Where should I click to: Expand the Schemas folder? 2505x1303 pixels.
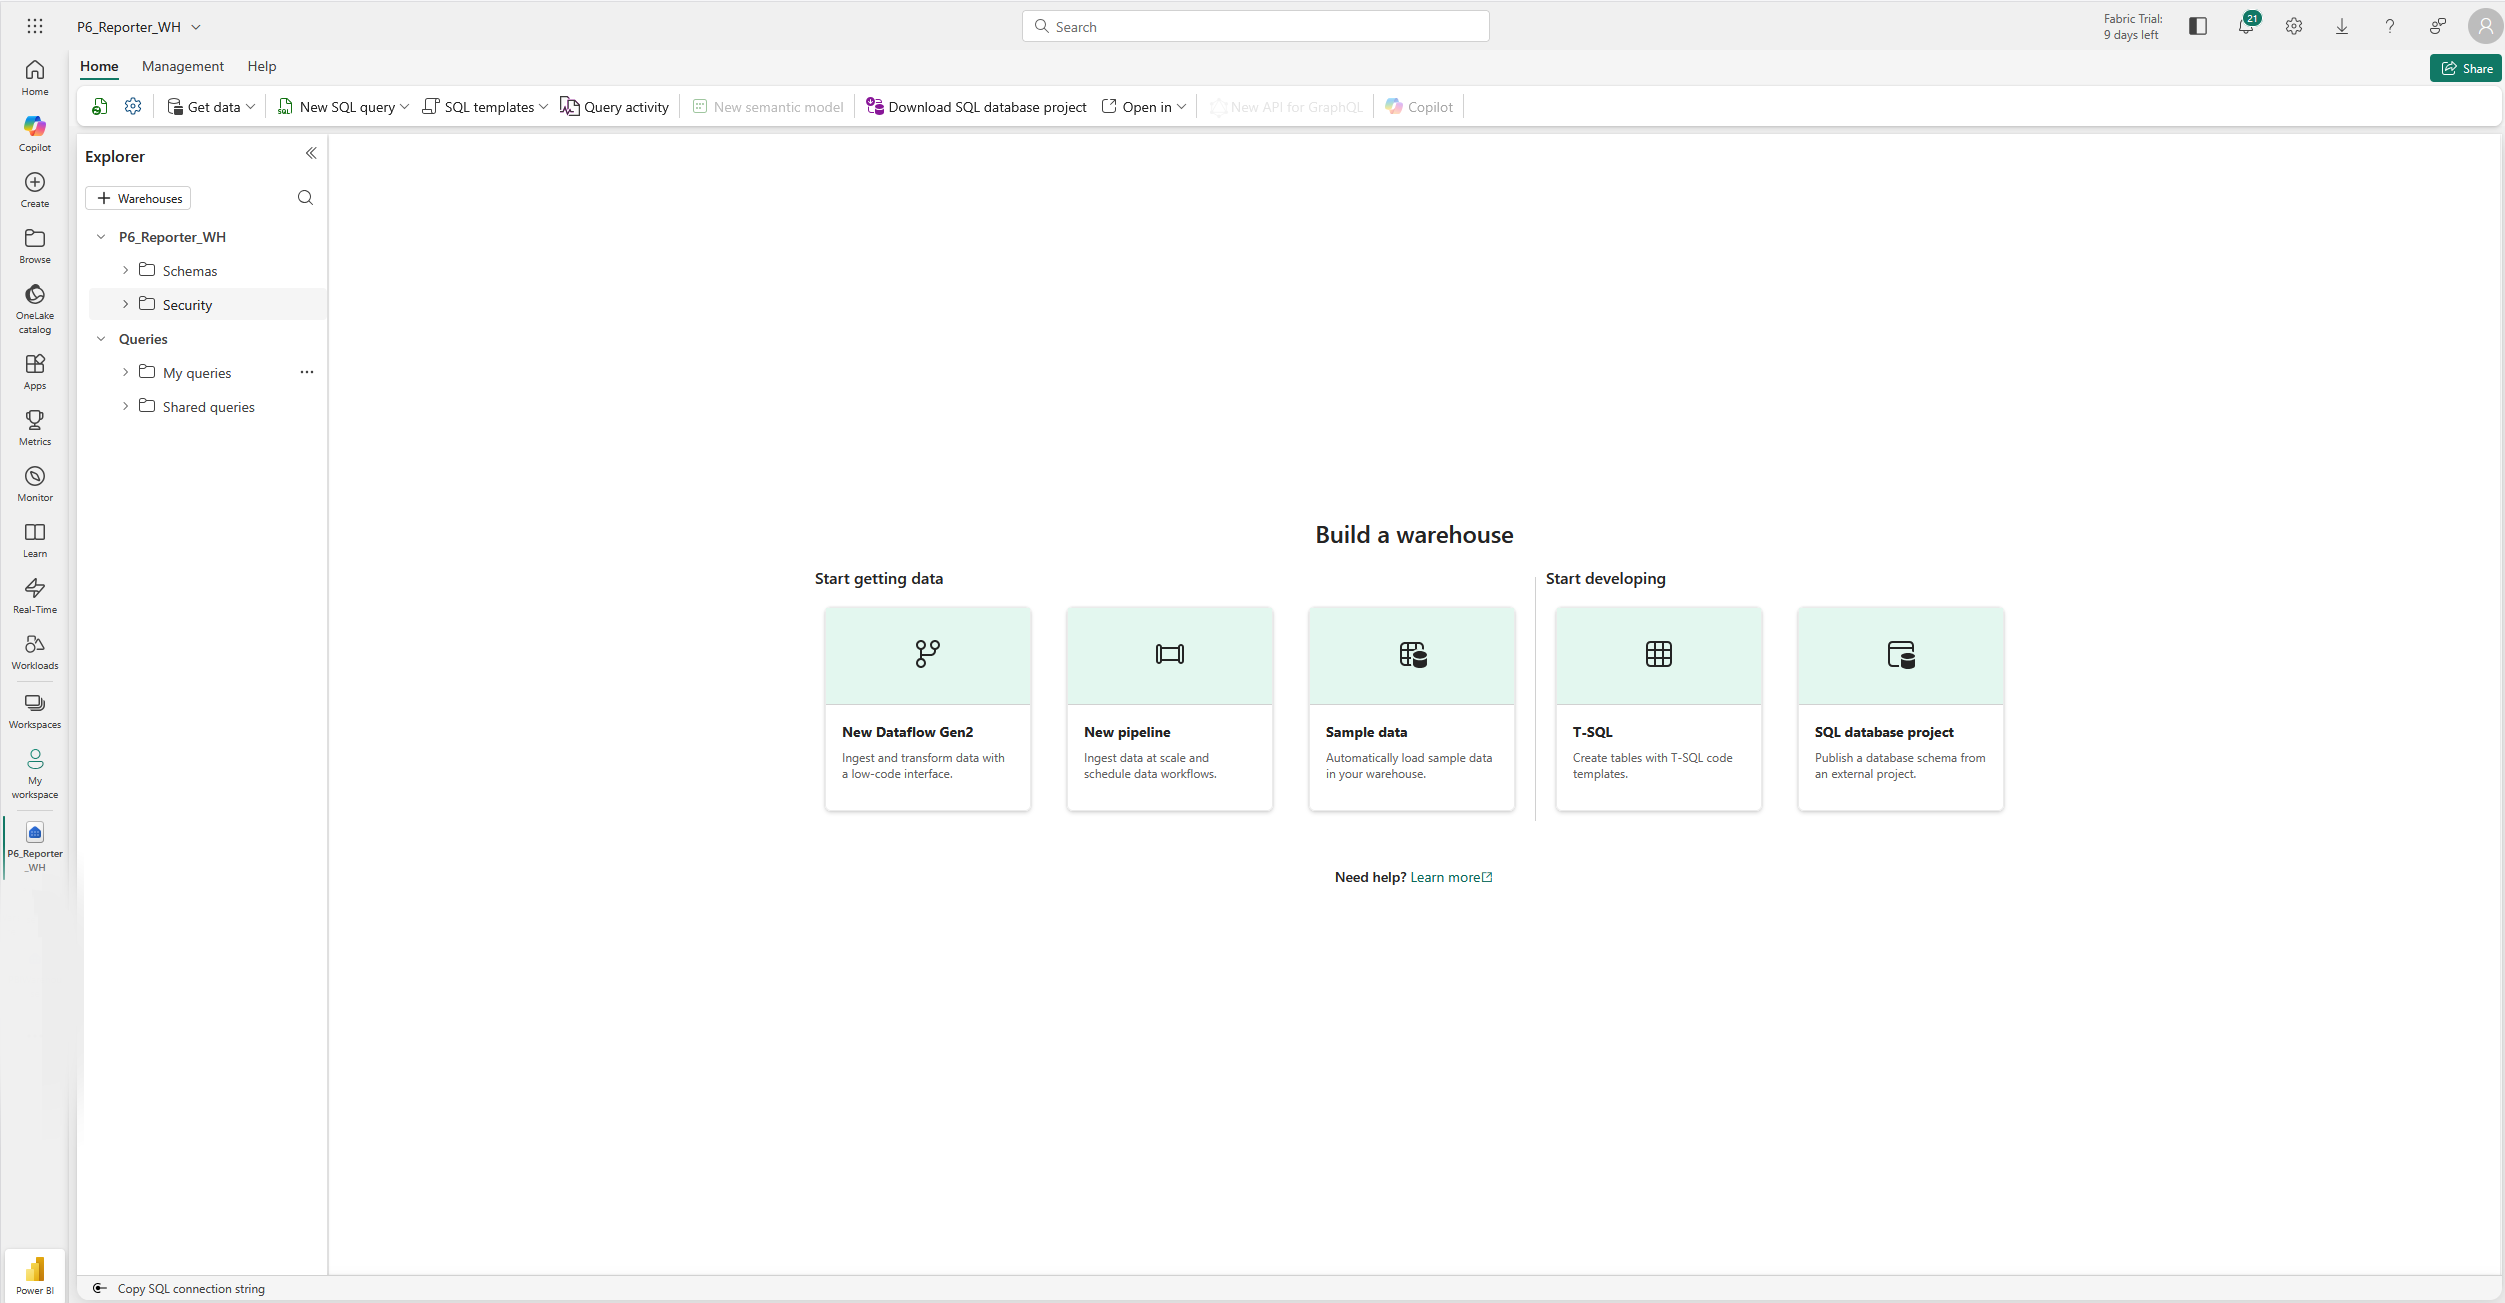point(126,270)
